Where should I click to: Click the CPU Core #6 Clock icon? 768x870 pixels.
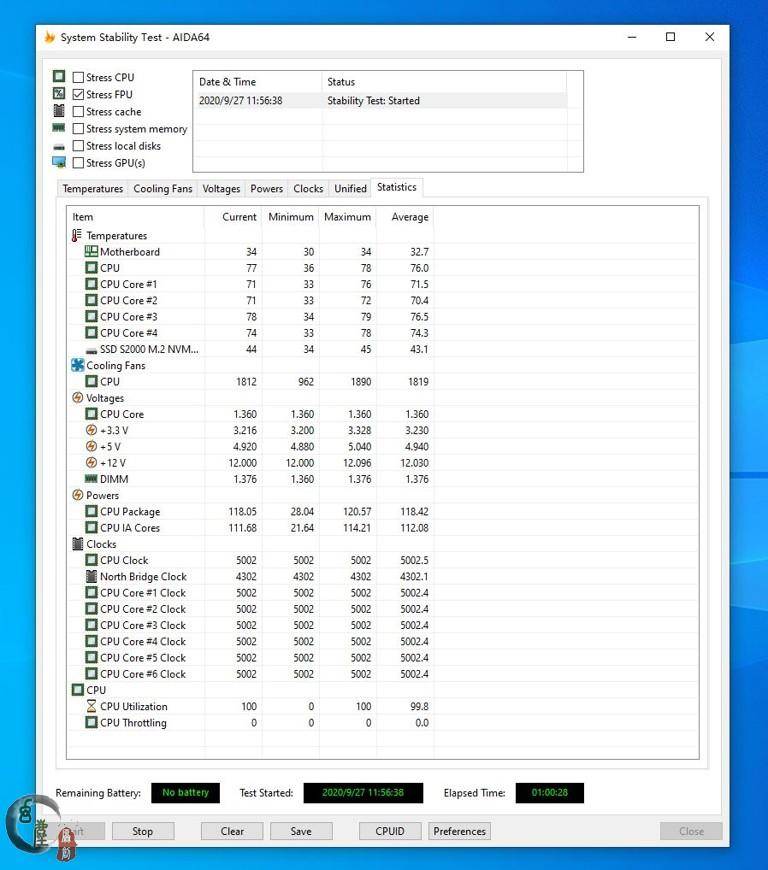[x=92, y=674]
